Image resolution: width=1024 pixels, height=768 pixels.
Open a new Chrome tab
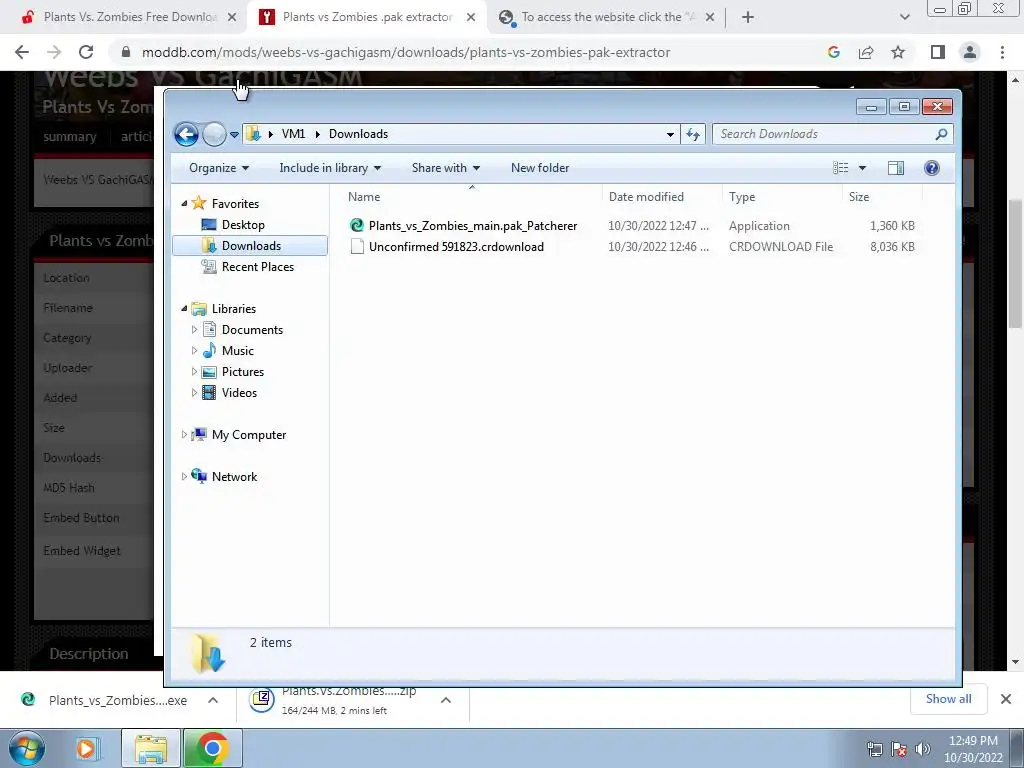[748, 17]
